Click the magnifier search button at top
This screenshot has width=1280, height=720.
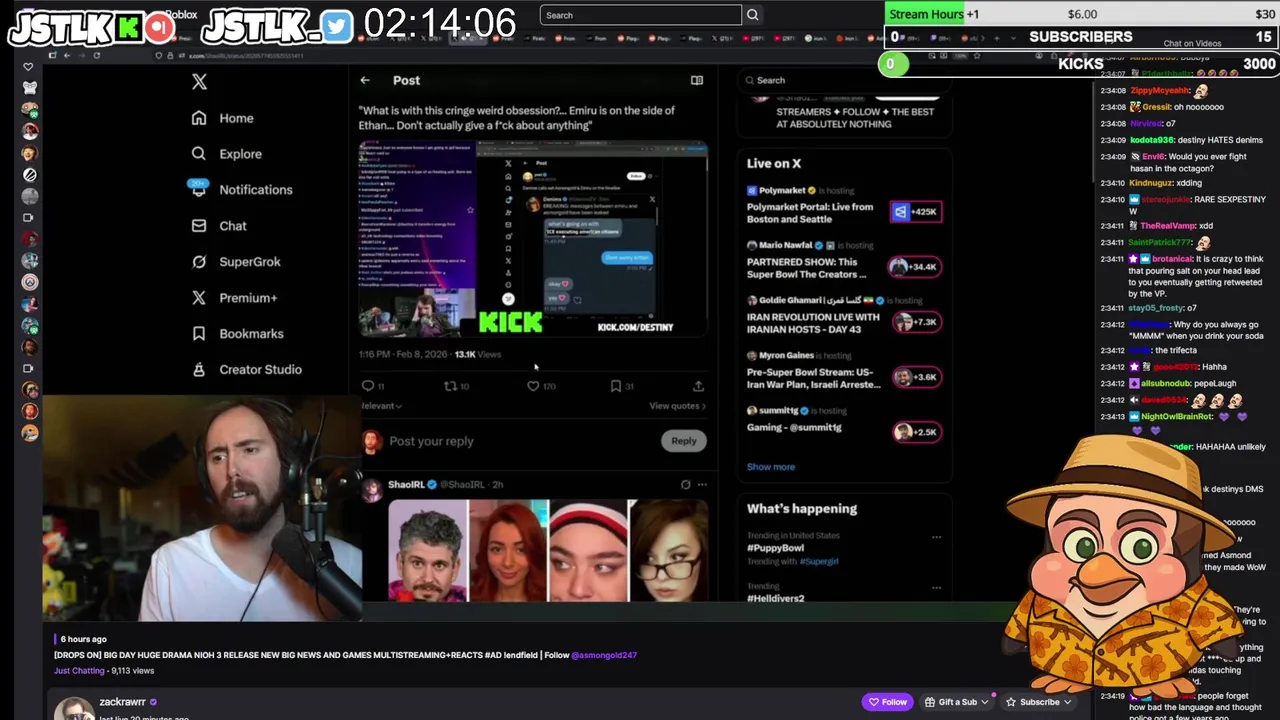(x=752, y=15)
